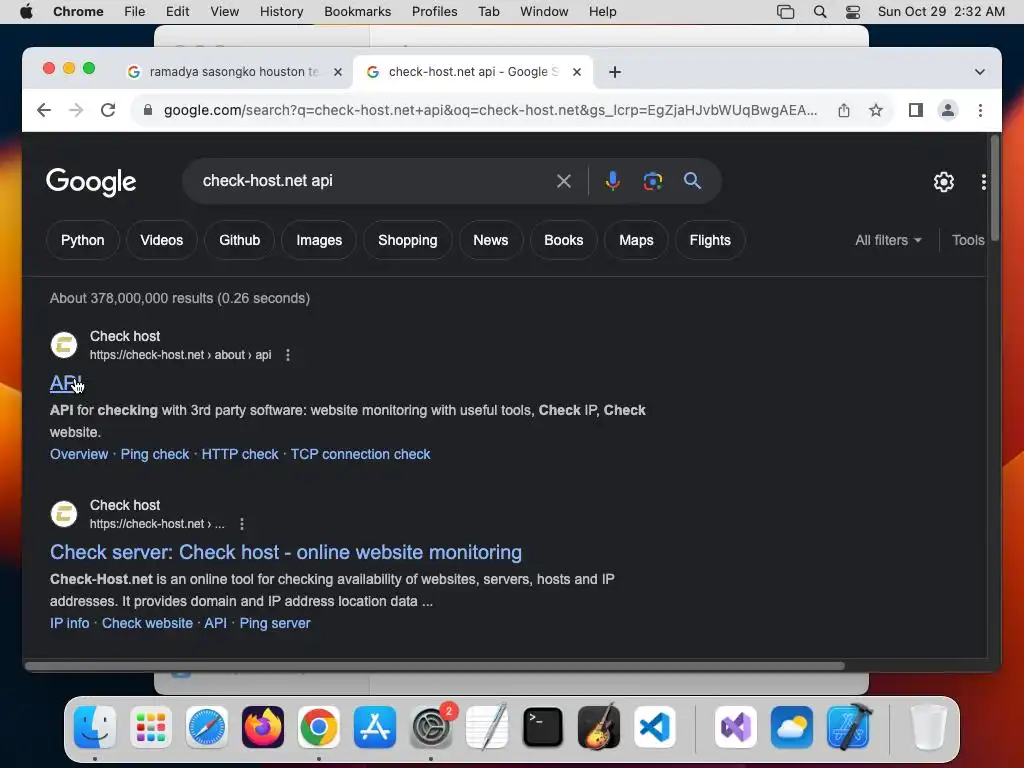
Task: Switch to ramadya sasongko houston tab
Action: point(234,72)
